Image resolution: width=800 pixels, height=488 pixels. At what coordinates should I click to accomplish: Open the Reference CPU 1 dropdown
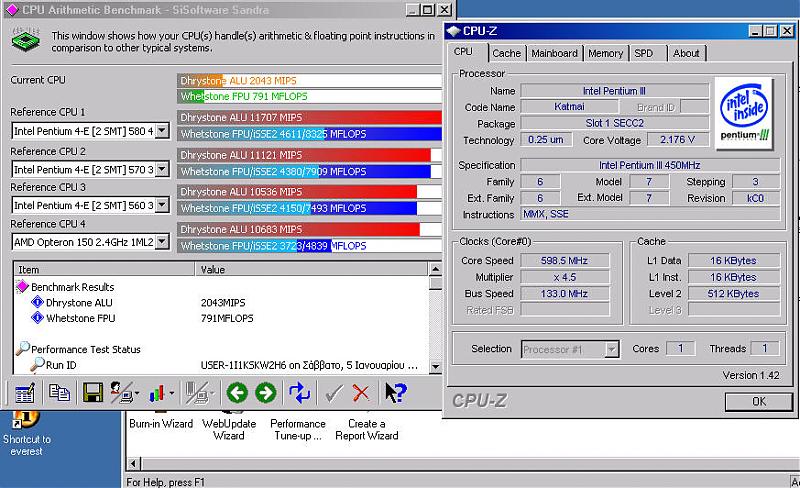pyautogui.click(x=162, y=131)
